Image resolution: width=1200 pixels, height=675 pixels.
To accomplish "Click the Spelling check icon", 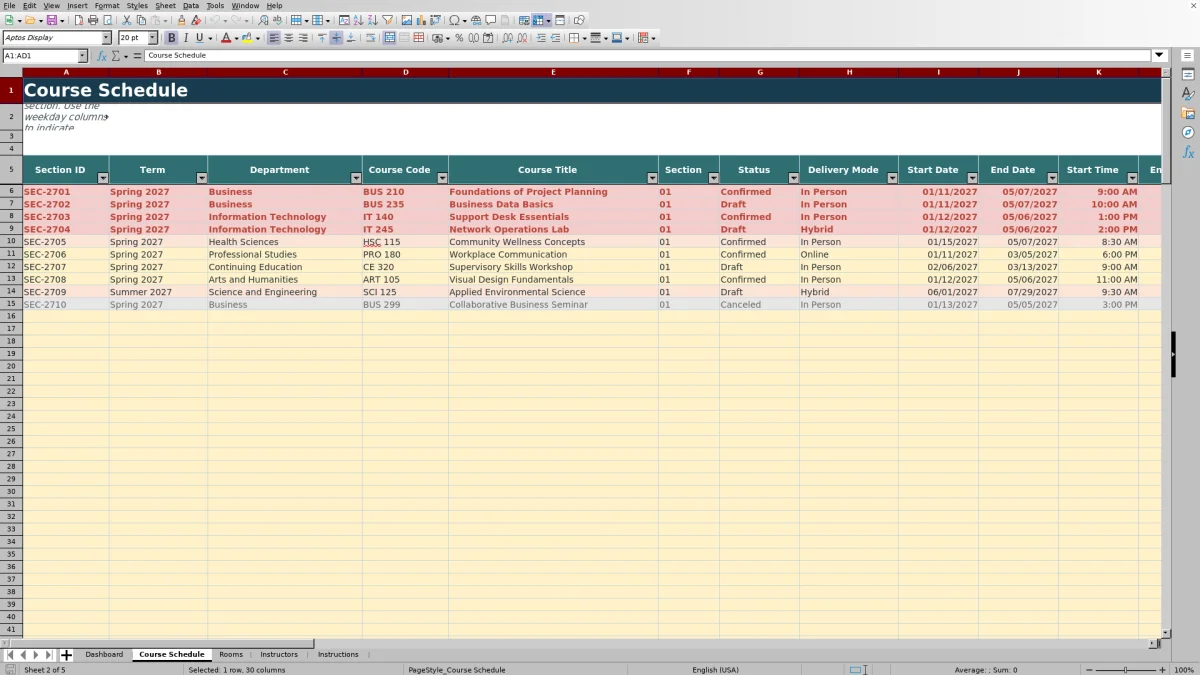I will click(x=277, y=20).
